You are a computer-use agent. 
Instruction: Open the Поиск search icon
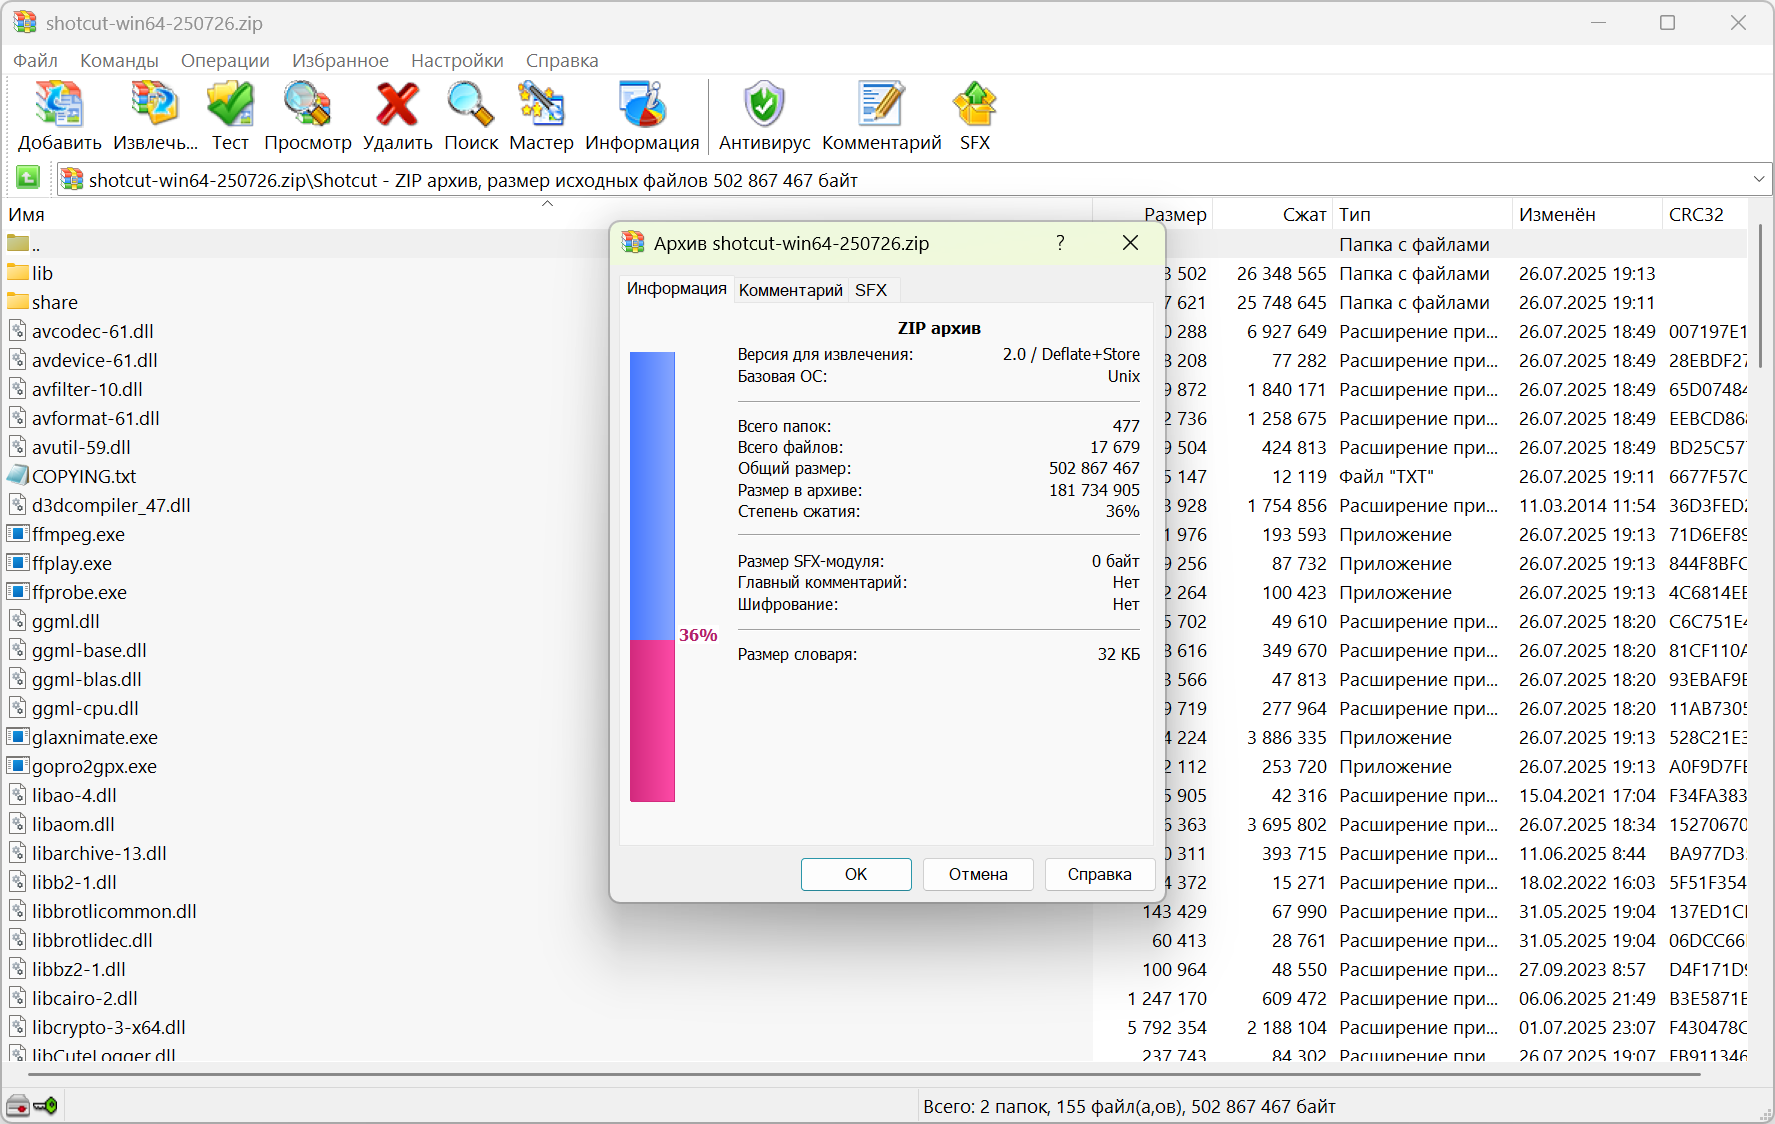click(x=470, y=105)
